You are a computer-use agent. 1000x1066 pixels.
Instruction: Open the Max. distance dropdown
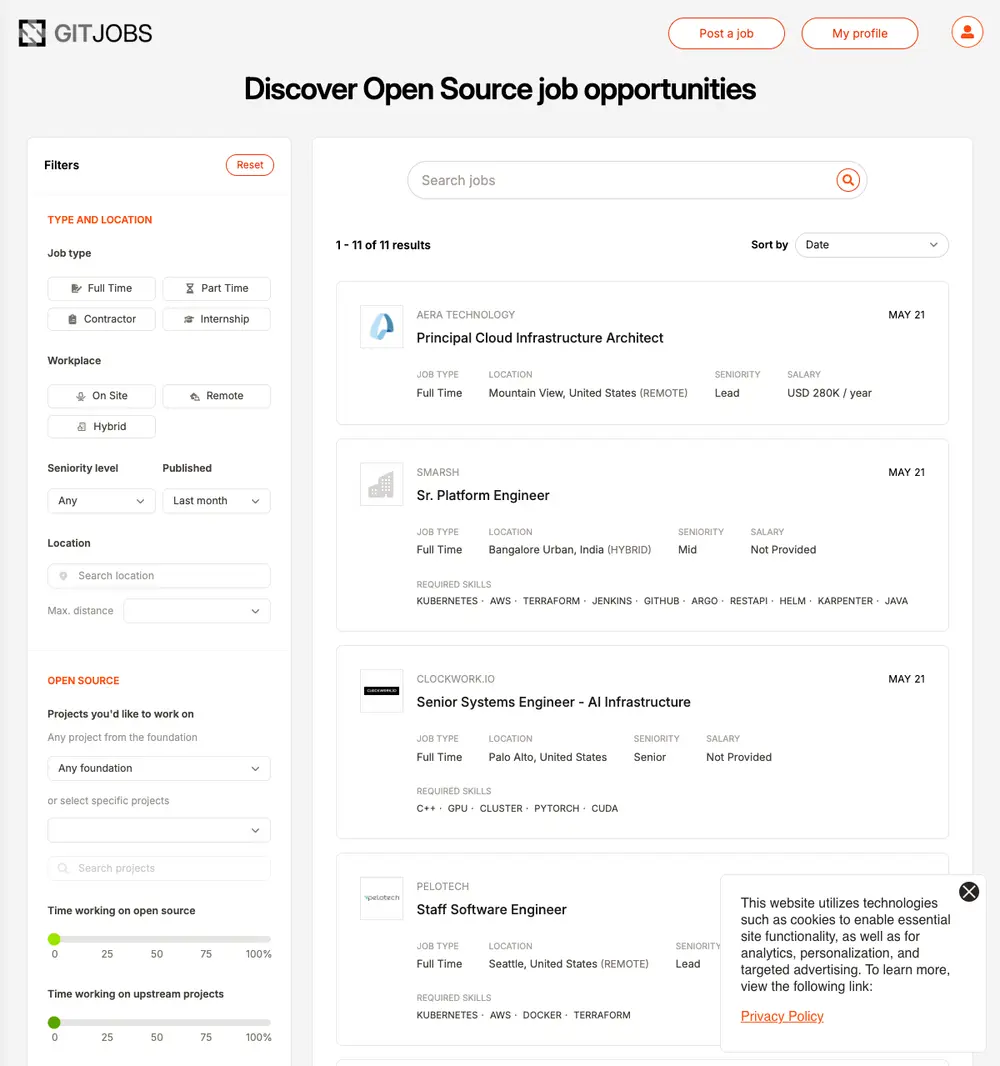pyautogui.click(x=197, y=611)
